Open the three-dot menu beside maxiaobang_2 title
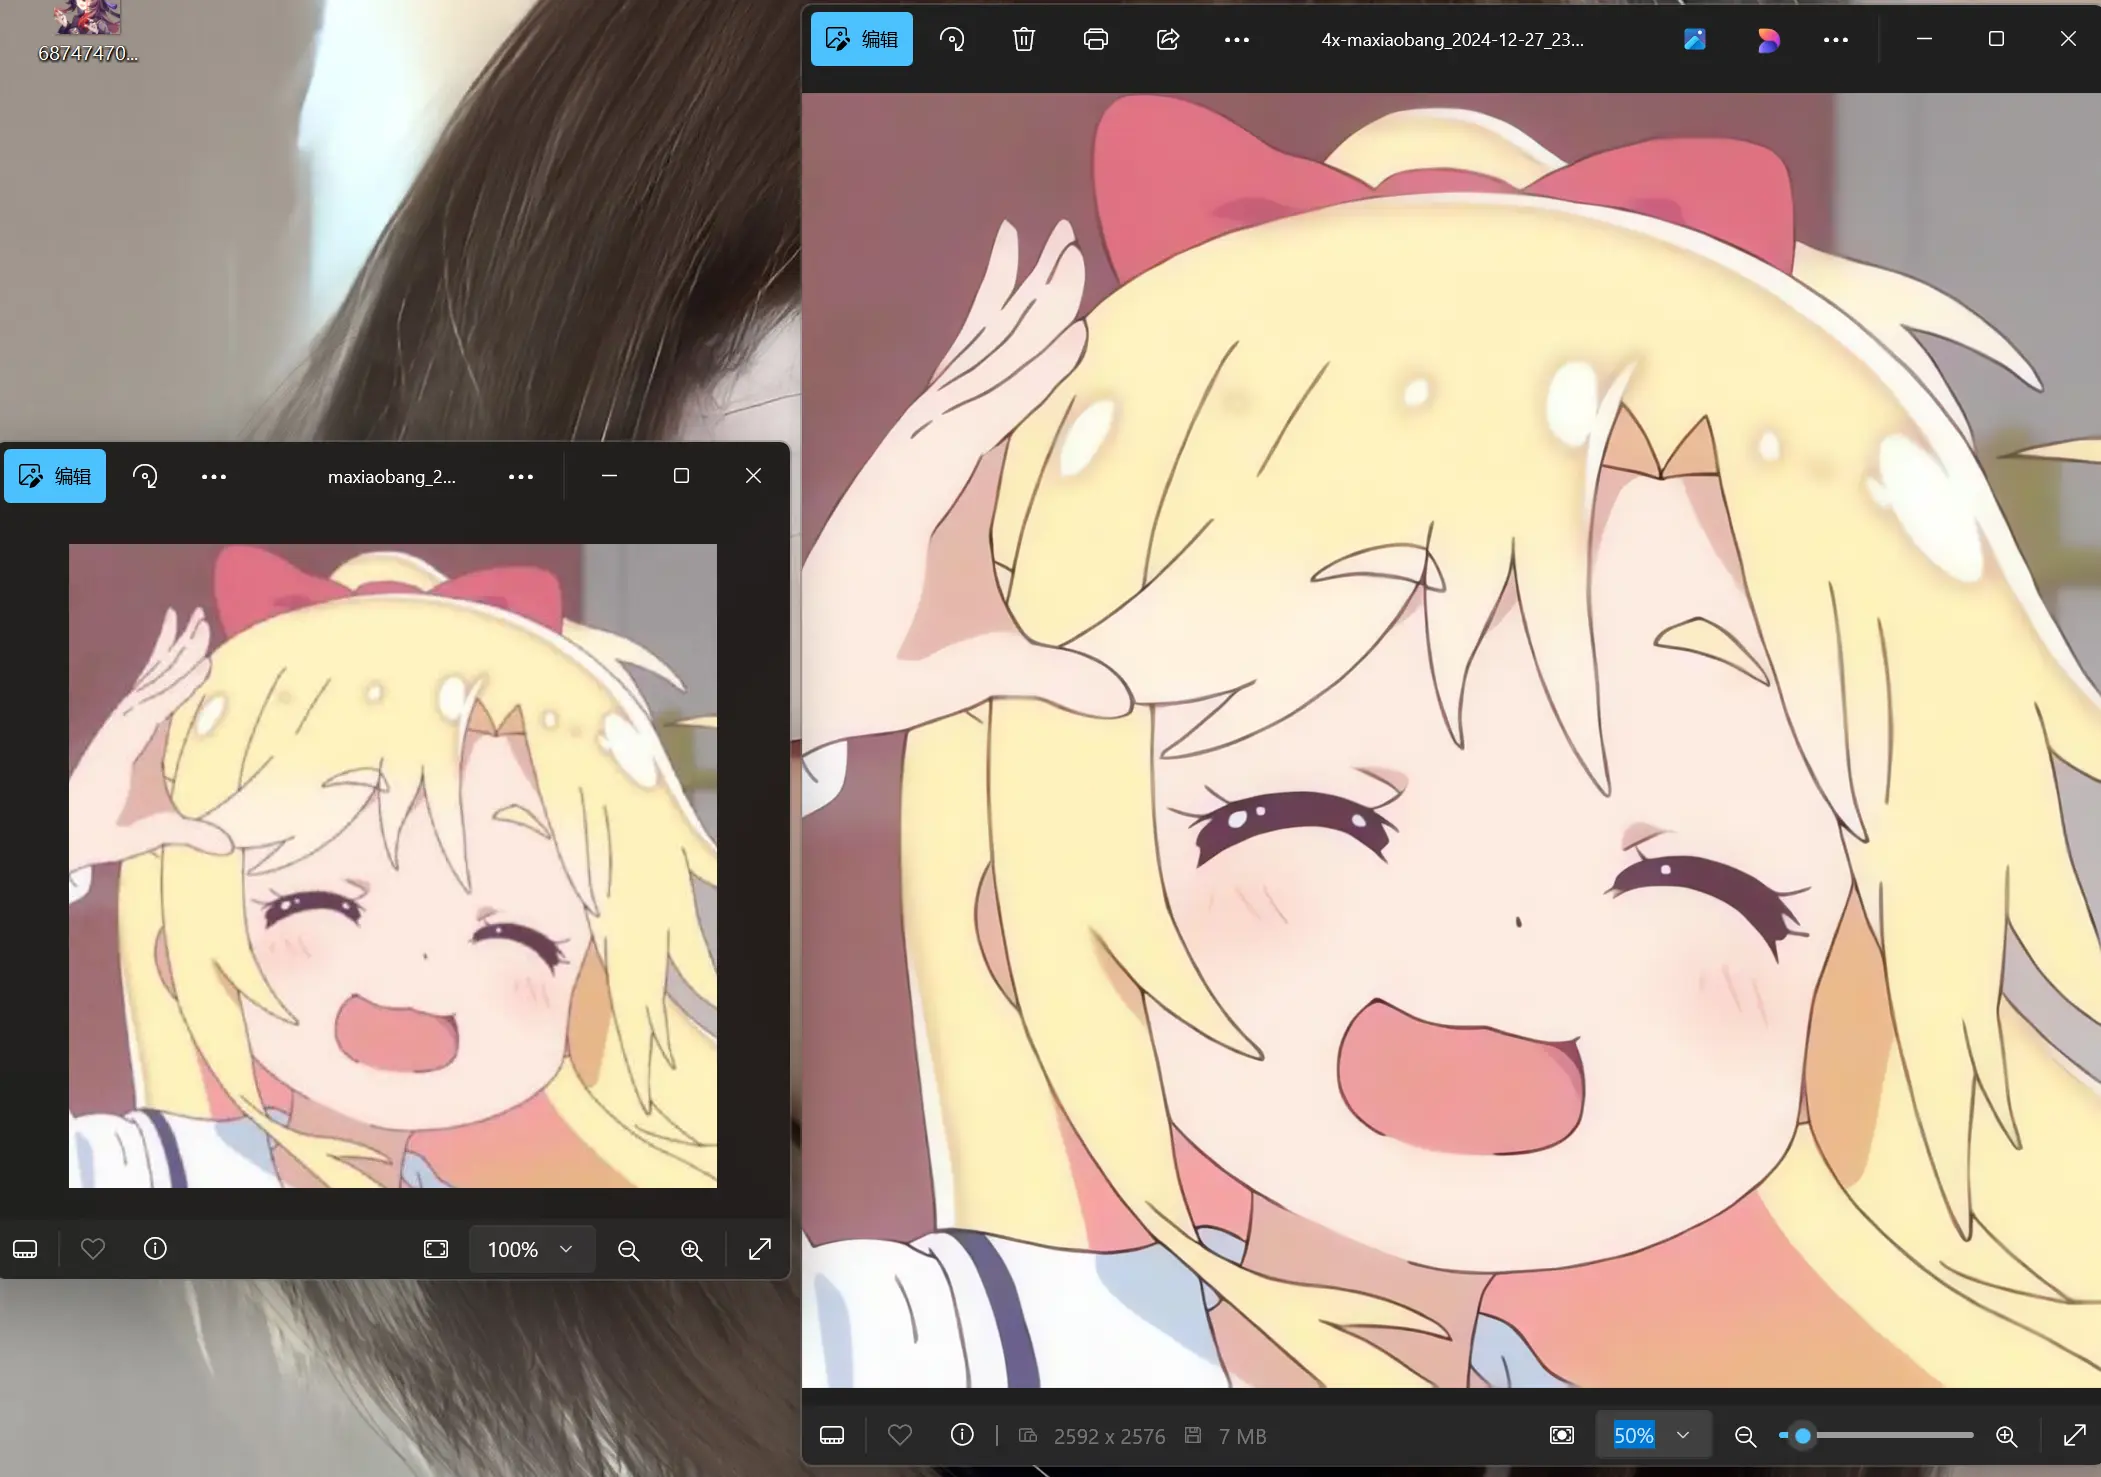The width and height of the screenshot is (2101, 1477). pos(520,476)
